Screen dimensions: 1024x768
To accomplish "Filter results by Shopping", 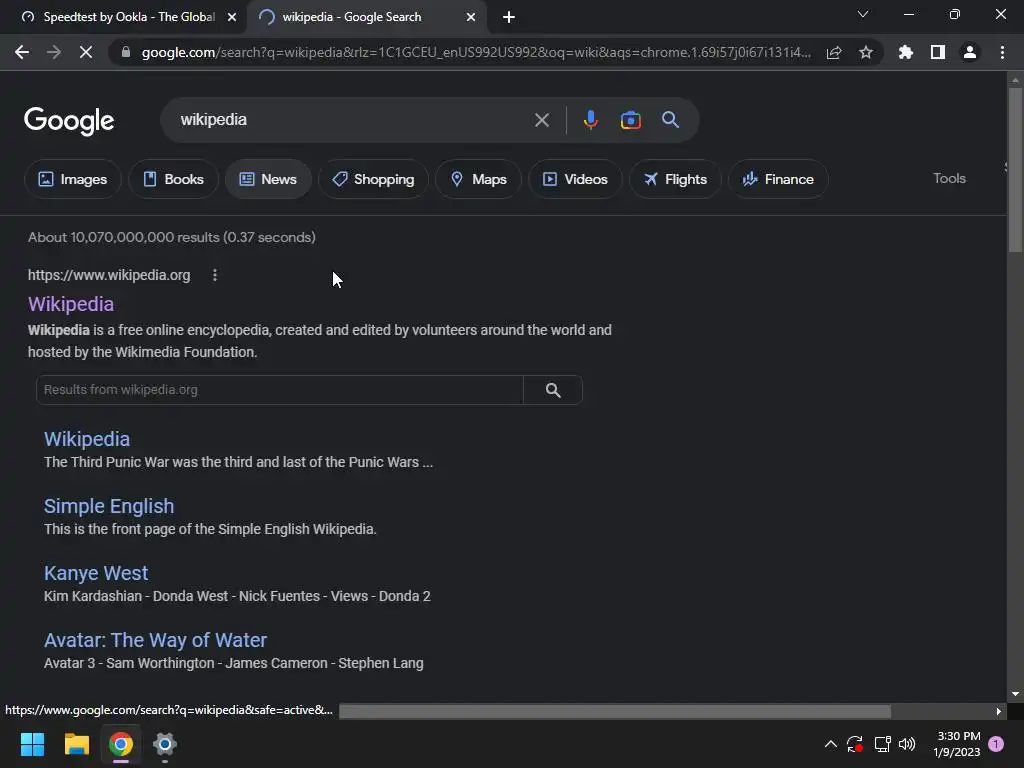I will pyautogui.click(x=373, y=179).
